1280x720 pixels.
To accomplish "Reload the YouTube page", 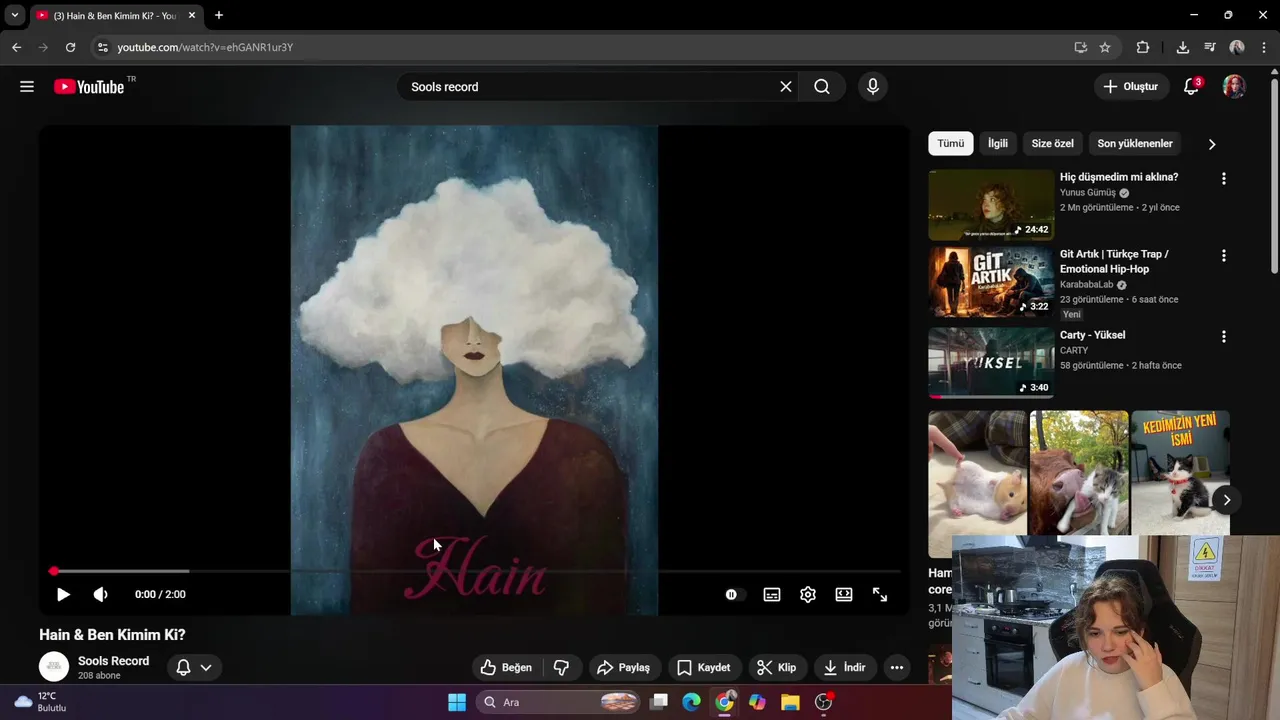I will pos(70,47).
